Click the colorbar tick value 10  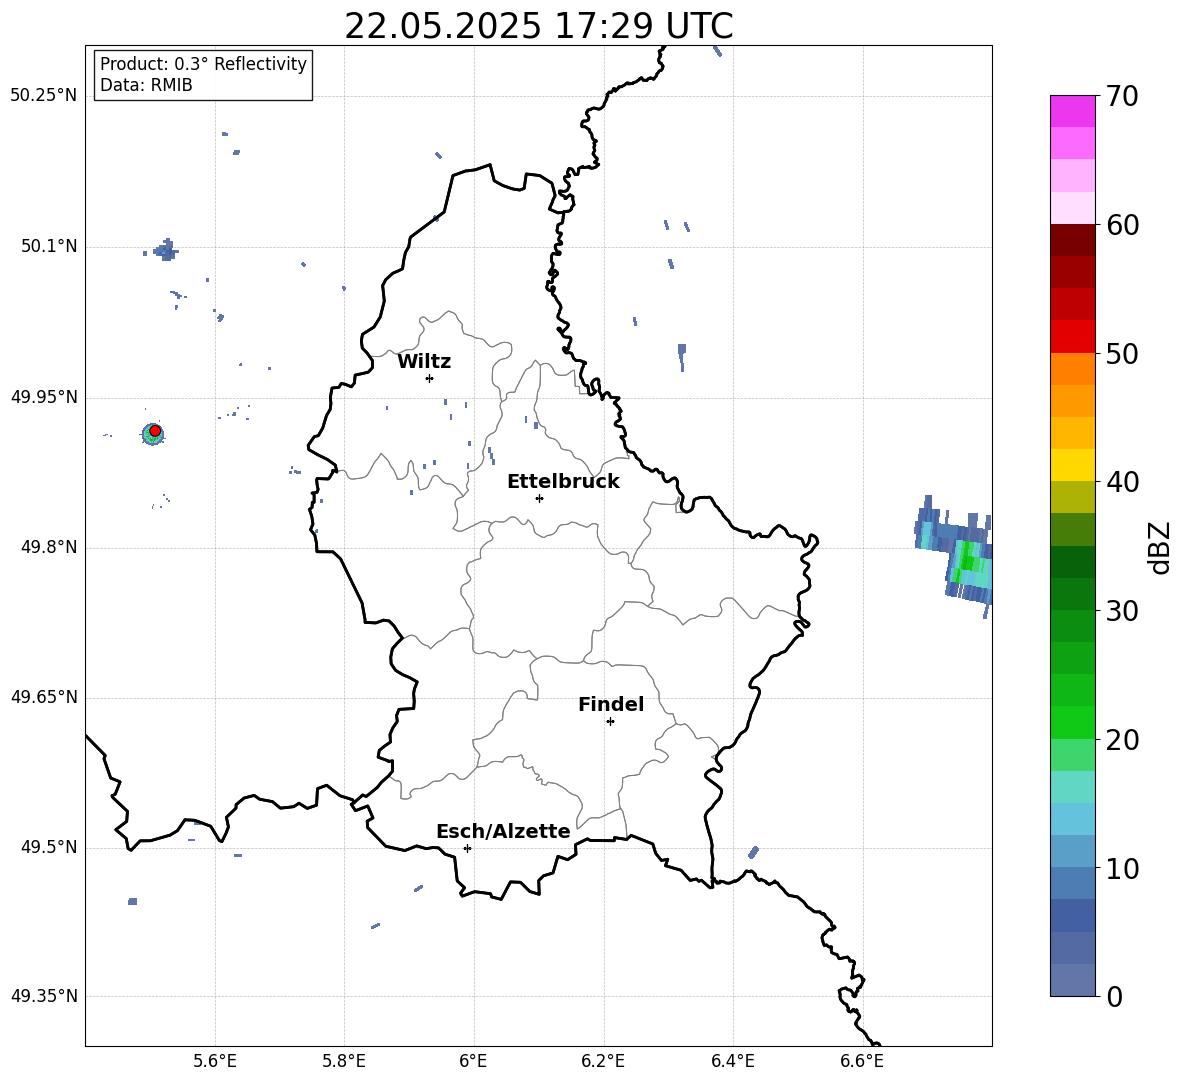[1122, 869]
